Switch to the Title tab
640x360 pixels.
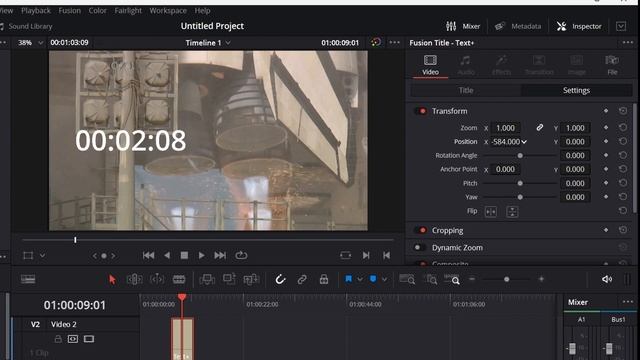click(x=466, y=90)
